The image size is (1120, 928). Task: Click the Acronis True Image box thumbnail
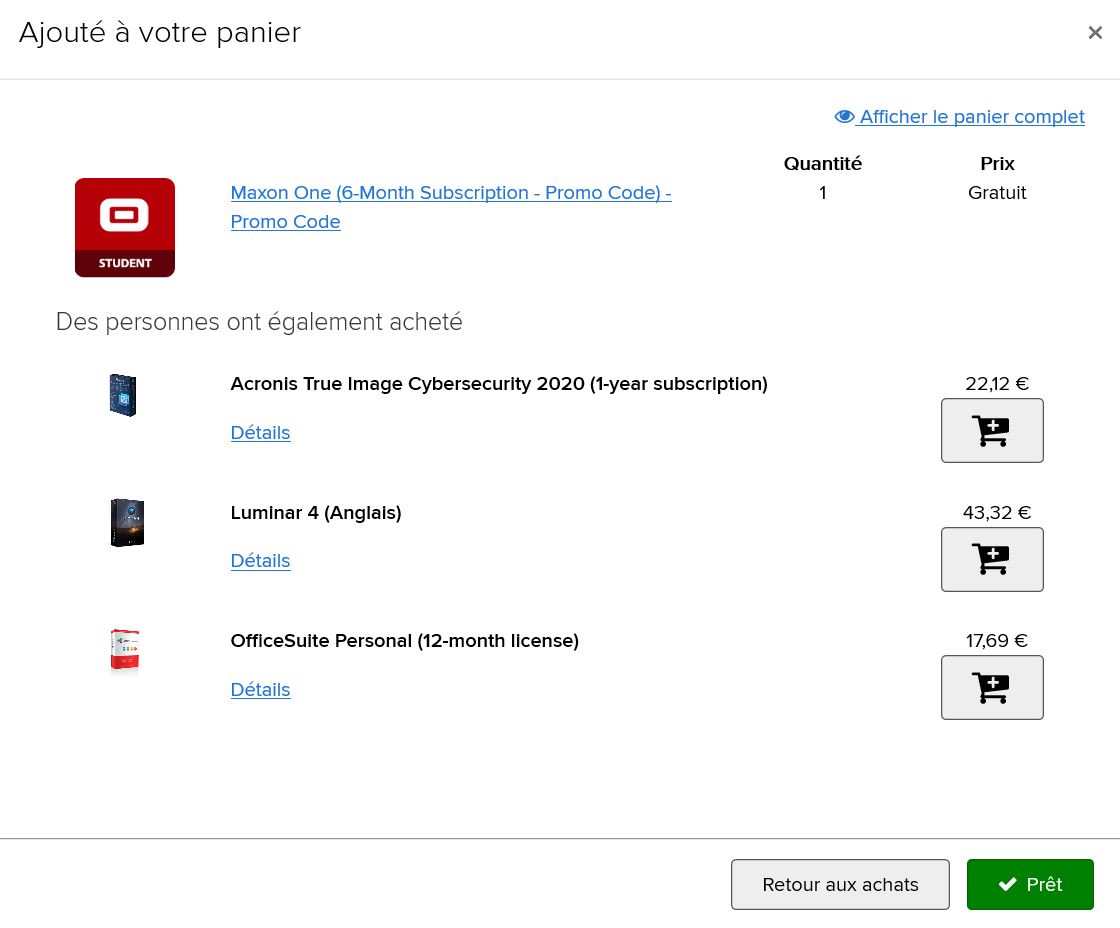tap(123, 395)
